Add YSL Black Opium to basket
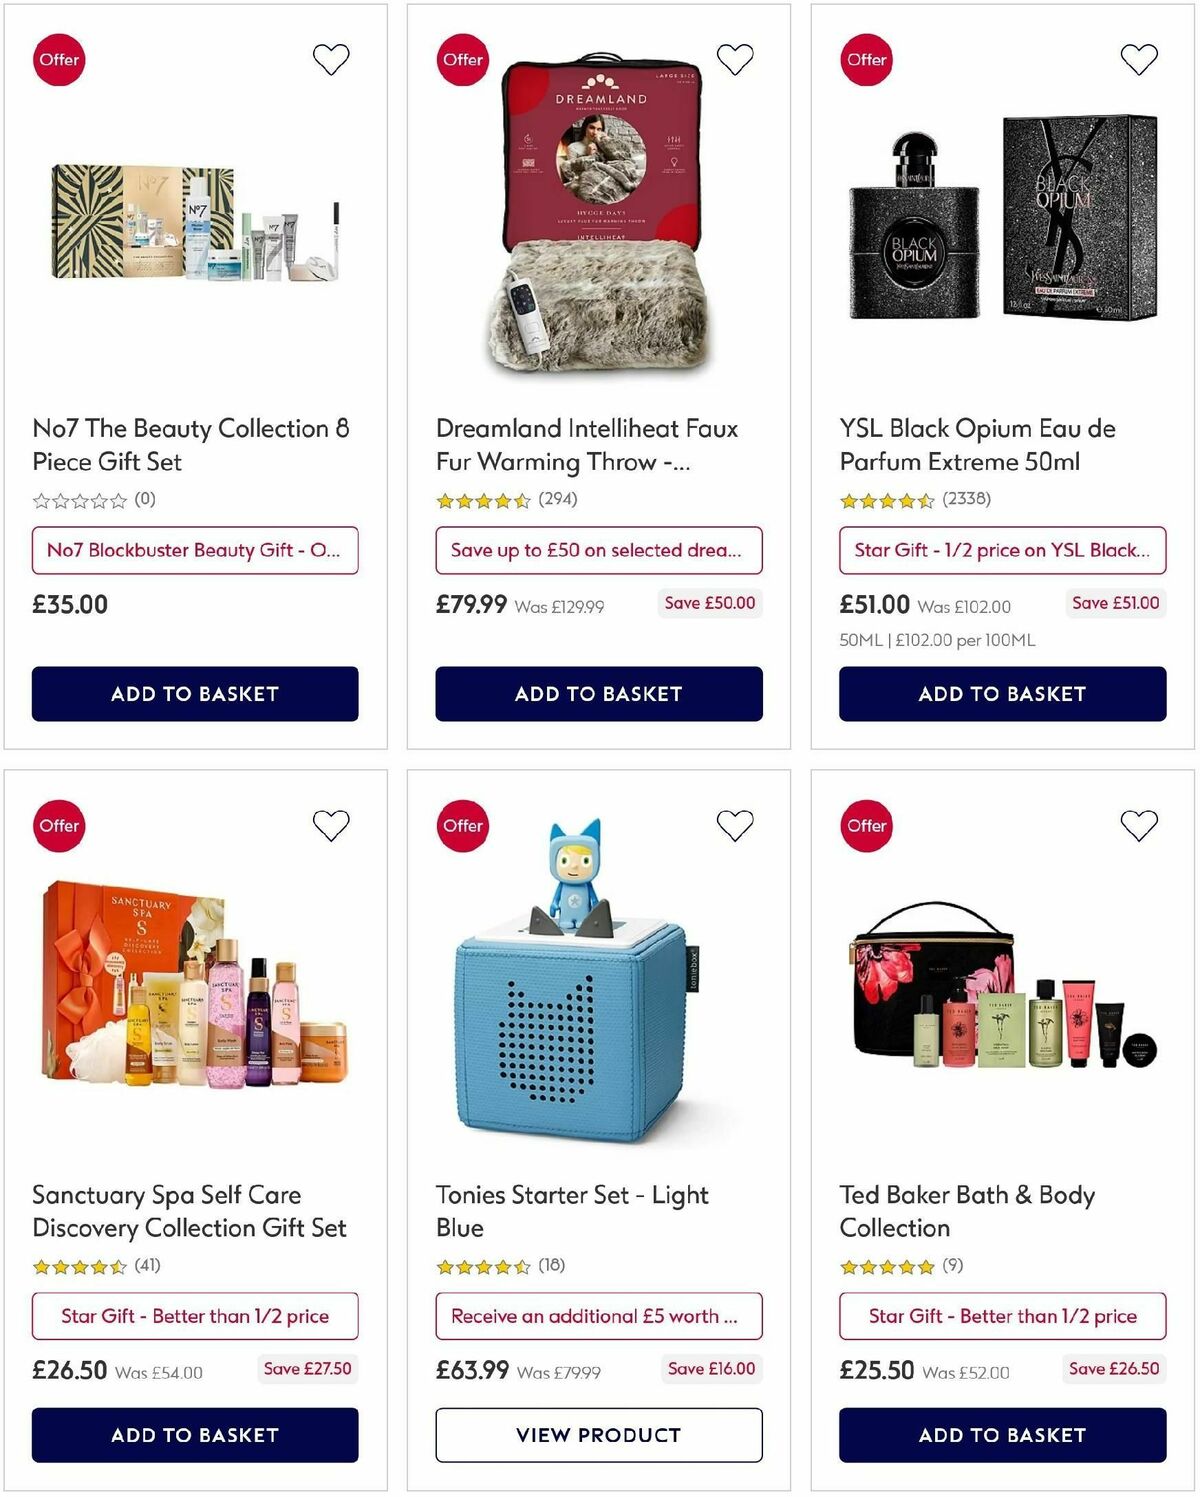Viewport: 1200px width, 1497px height. [x=1001, y=693]
